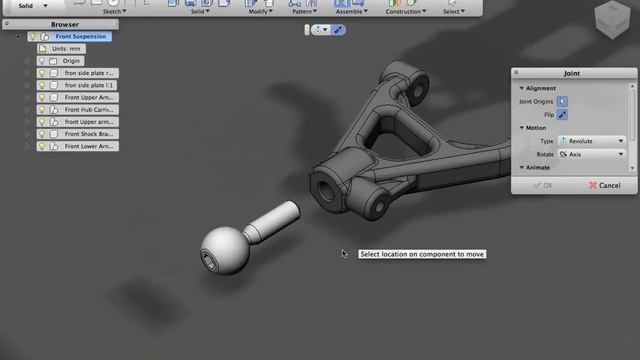The width and height of the screenshot is (640, 360).
Task: Toggle visibility of Front Suspension
Action: click(33, 37)
